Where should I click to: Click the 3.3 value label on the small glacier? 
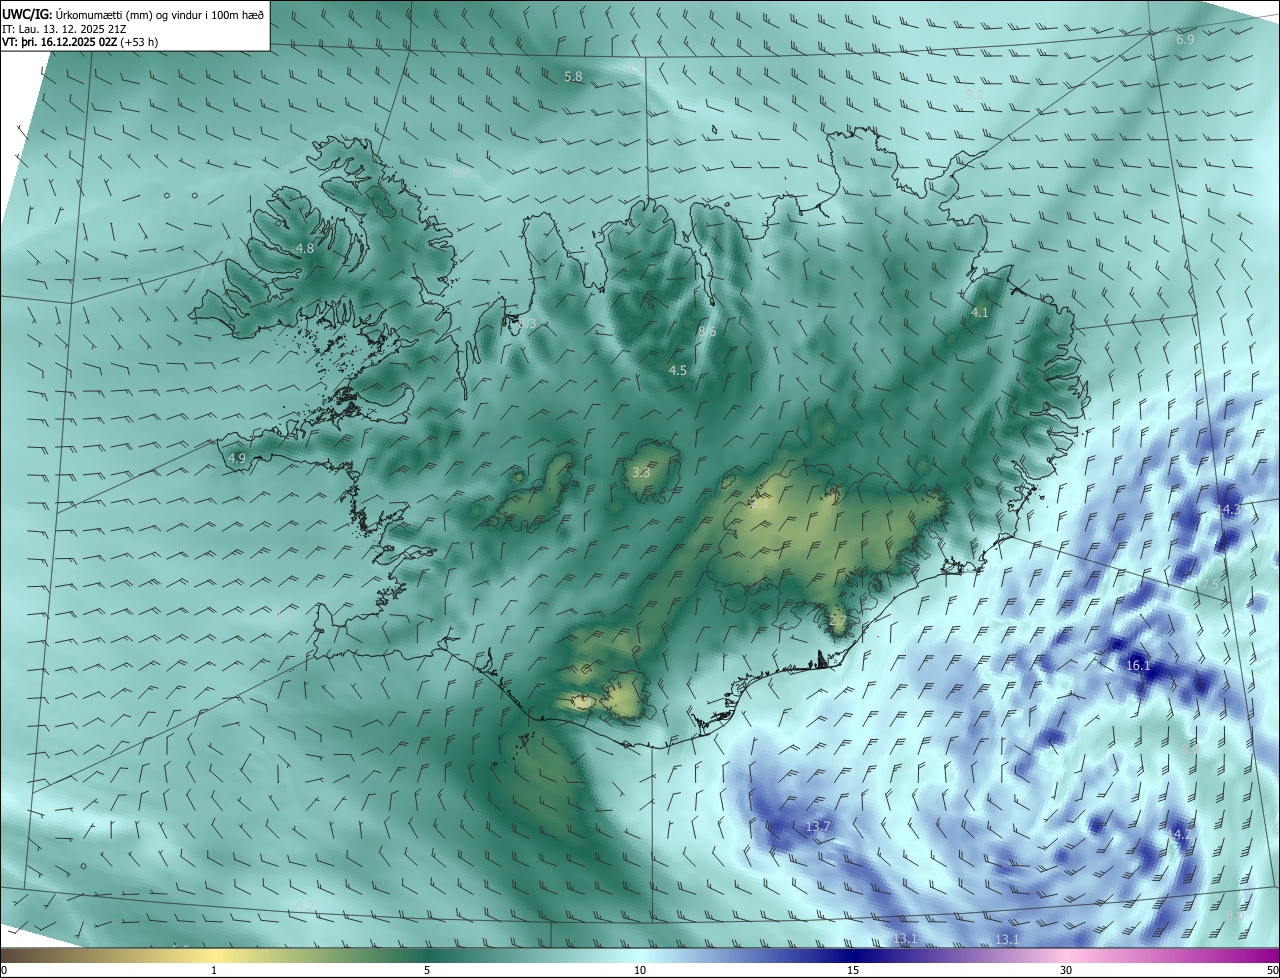tap(641, 472)
